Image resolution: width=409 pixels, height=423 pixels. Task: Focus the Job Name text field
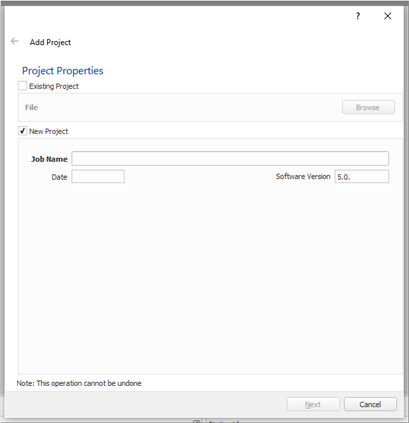(x=230, y=159)
